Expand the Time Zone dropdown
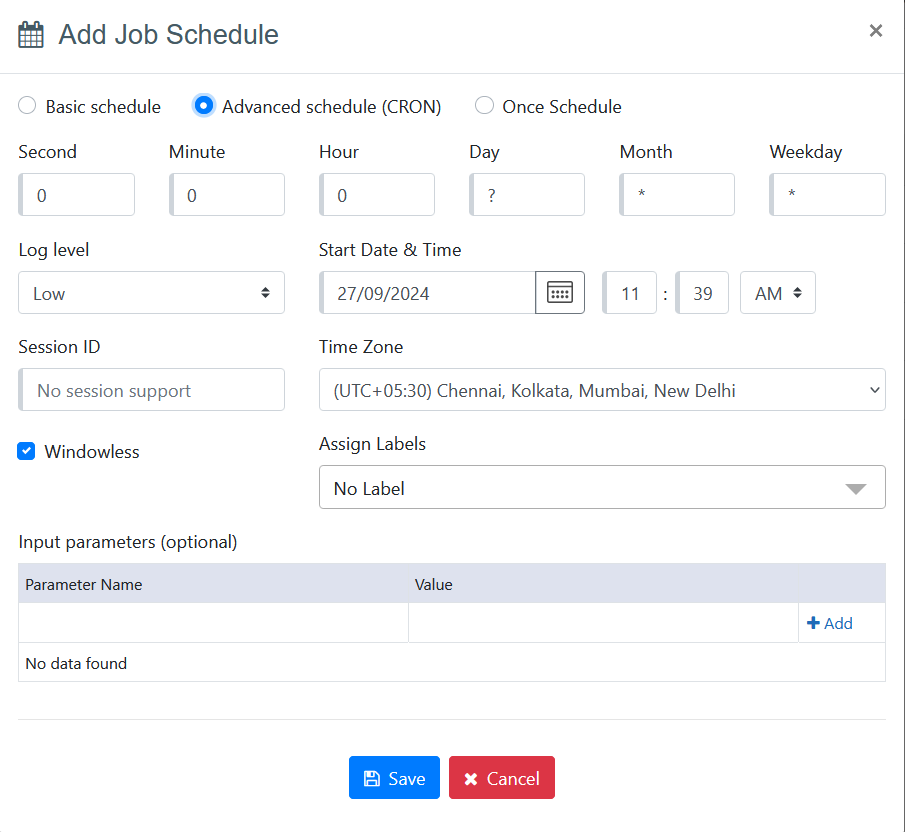 [602, 390]
